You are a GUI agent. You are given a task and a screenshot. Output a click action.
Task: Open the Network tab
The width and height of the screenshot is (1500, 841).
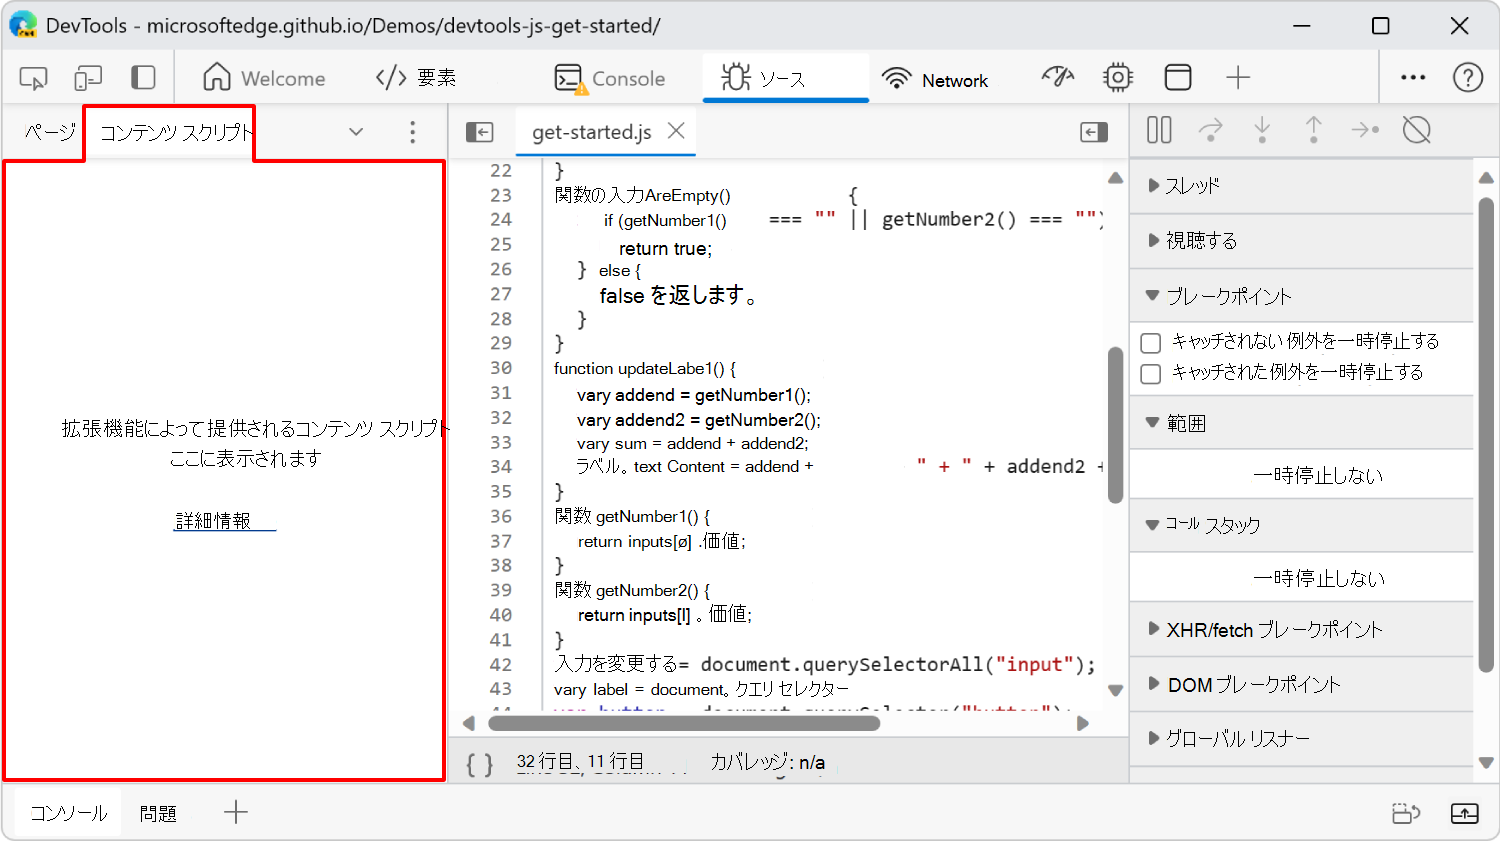[x=935, y=78]
